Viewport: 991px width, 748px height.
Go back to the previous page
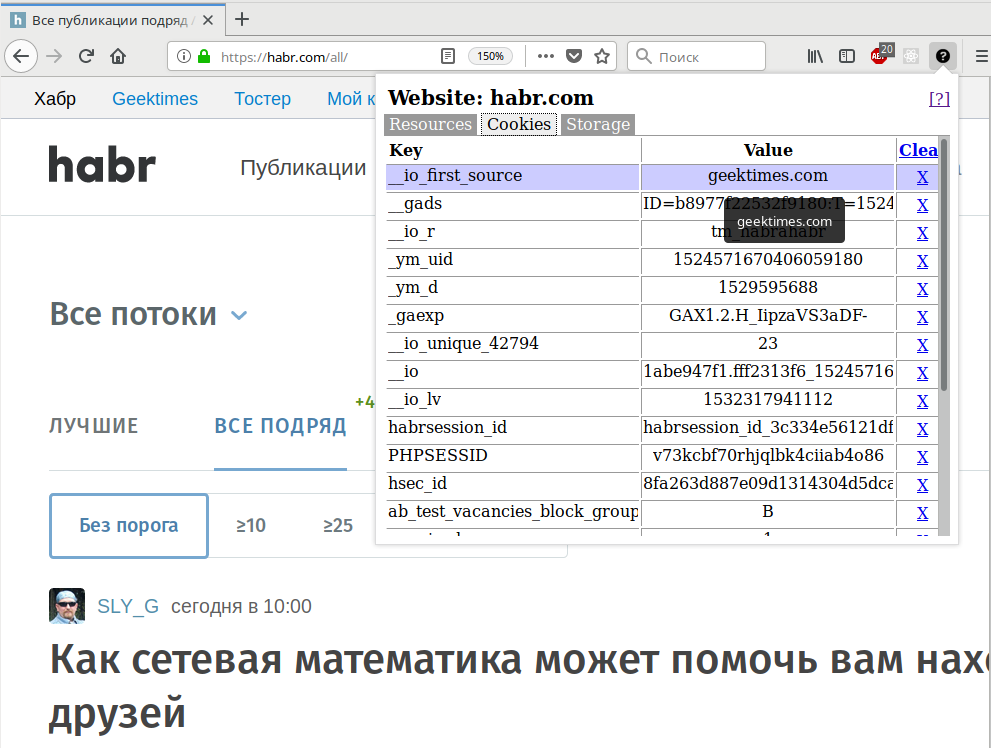21,56
